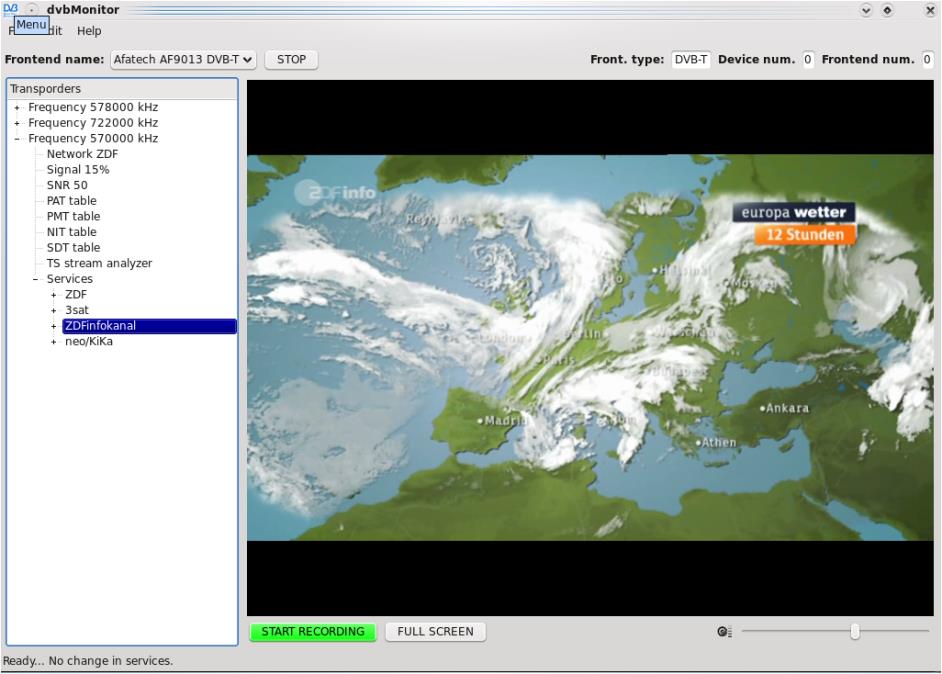The width and height of the screenshot is (942, 674).
Task: Click the 'Frontend name:' label
Action: (x=54, y=59)
